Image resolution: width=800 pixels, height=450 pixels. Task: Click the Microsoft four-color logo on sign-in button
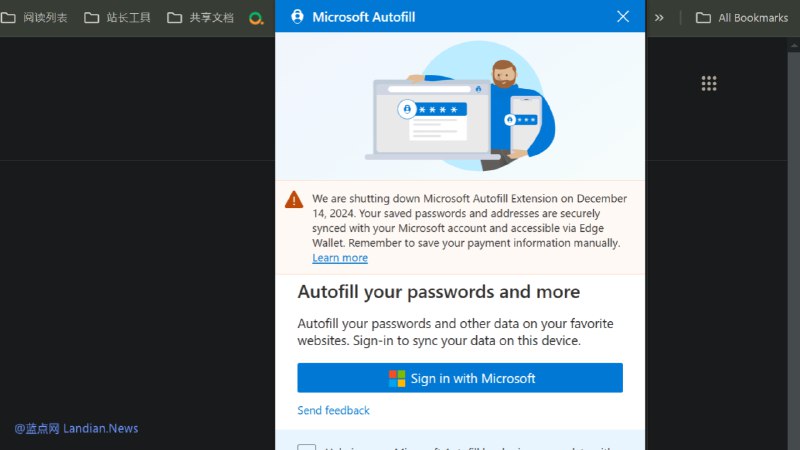(x=396, y=379)
